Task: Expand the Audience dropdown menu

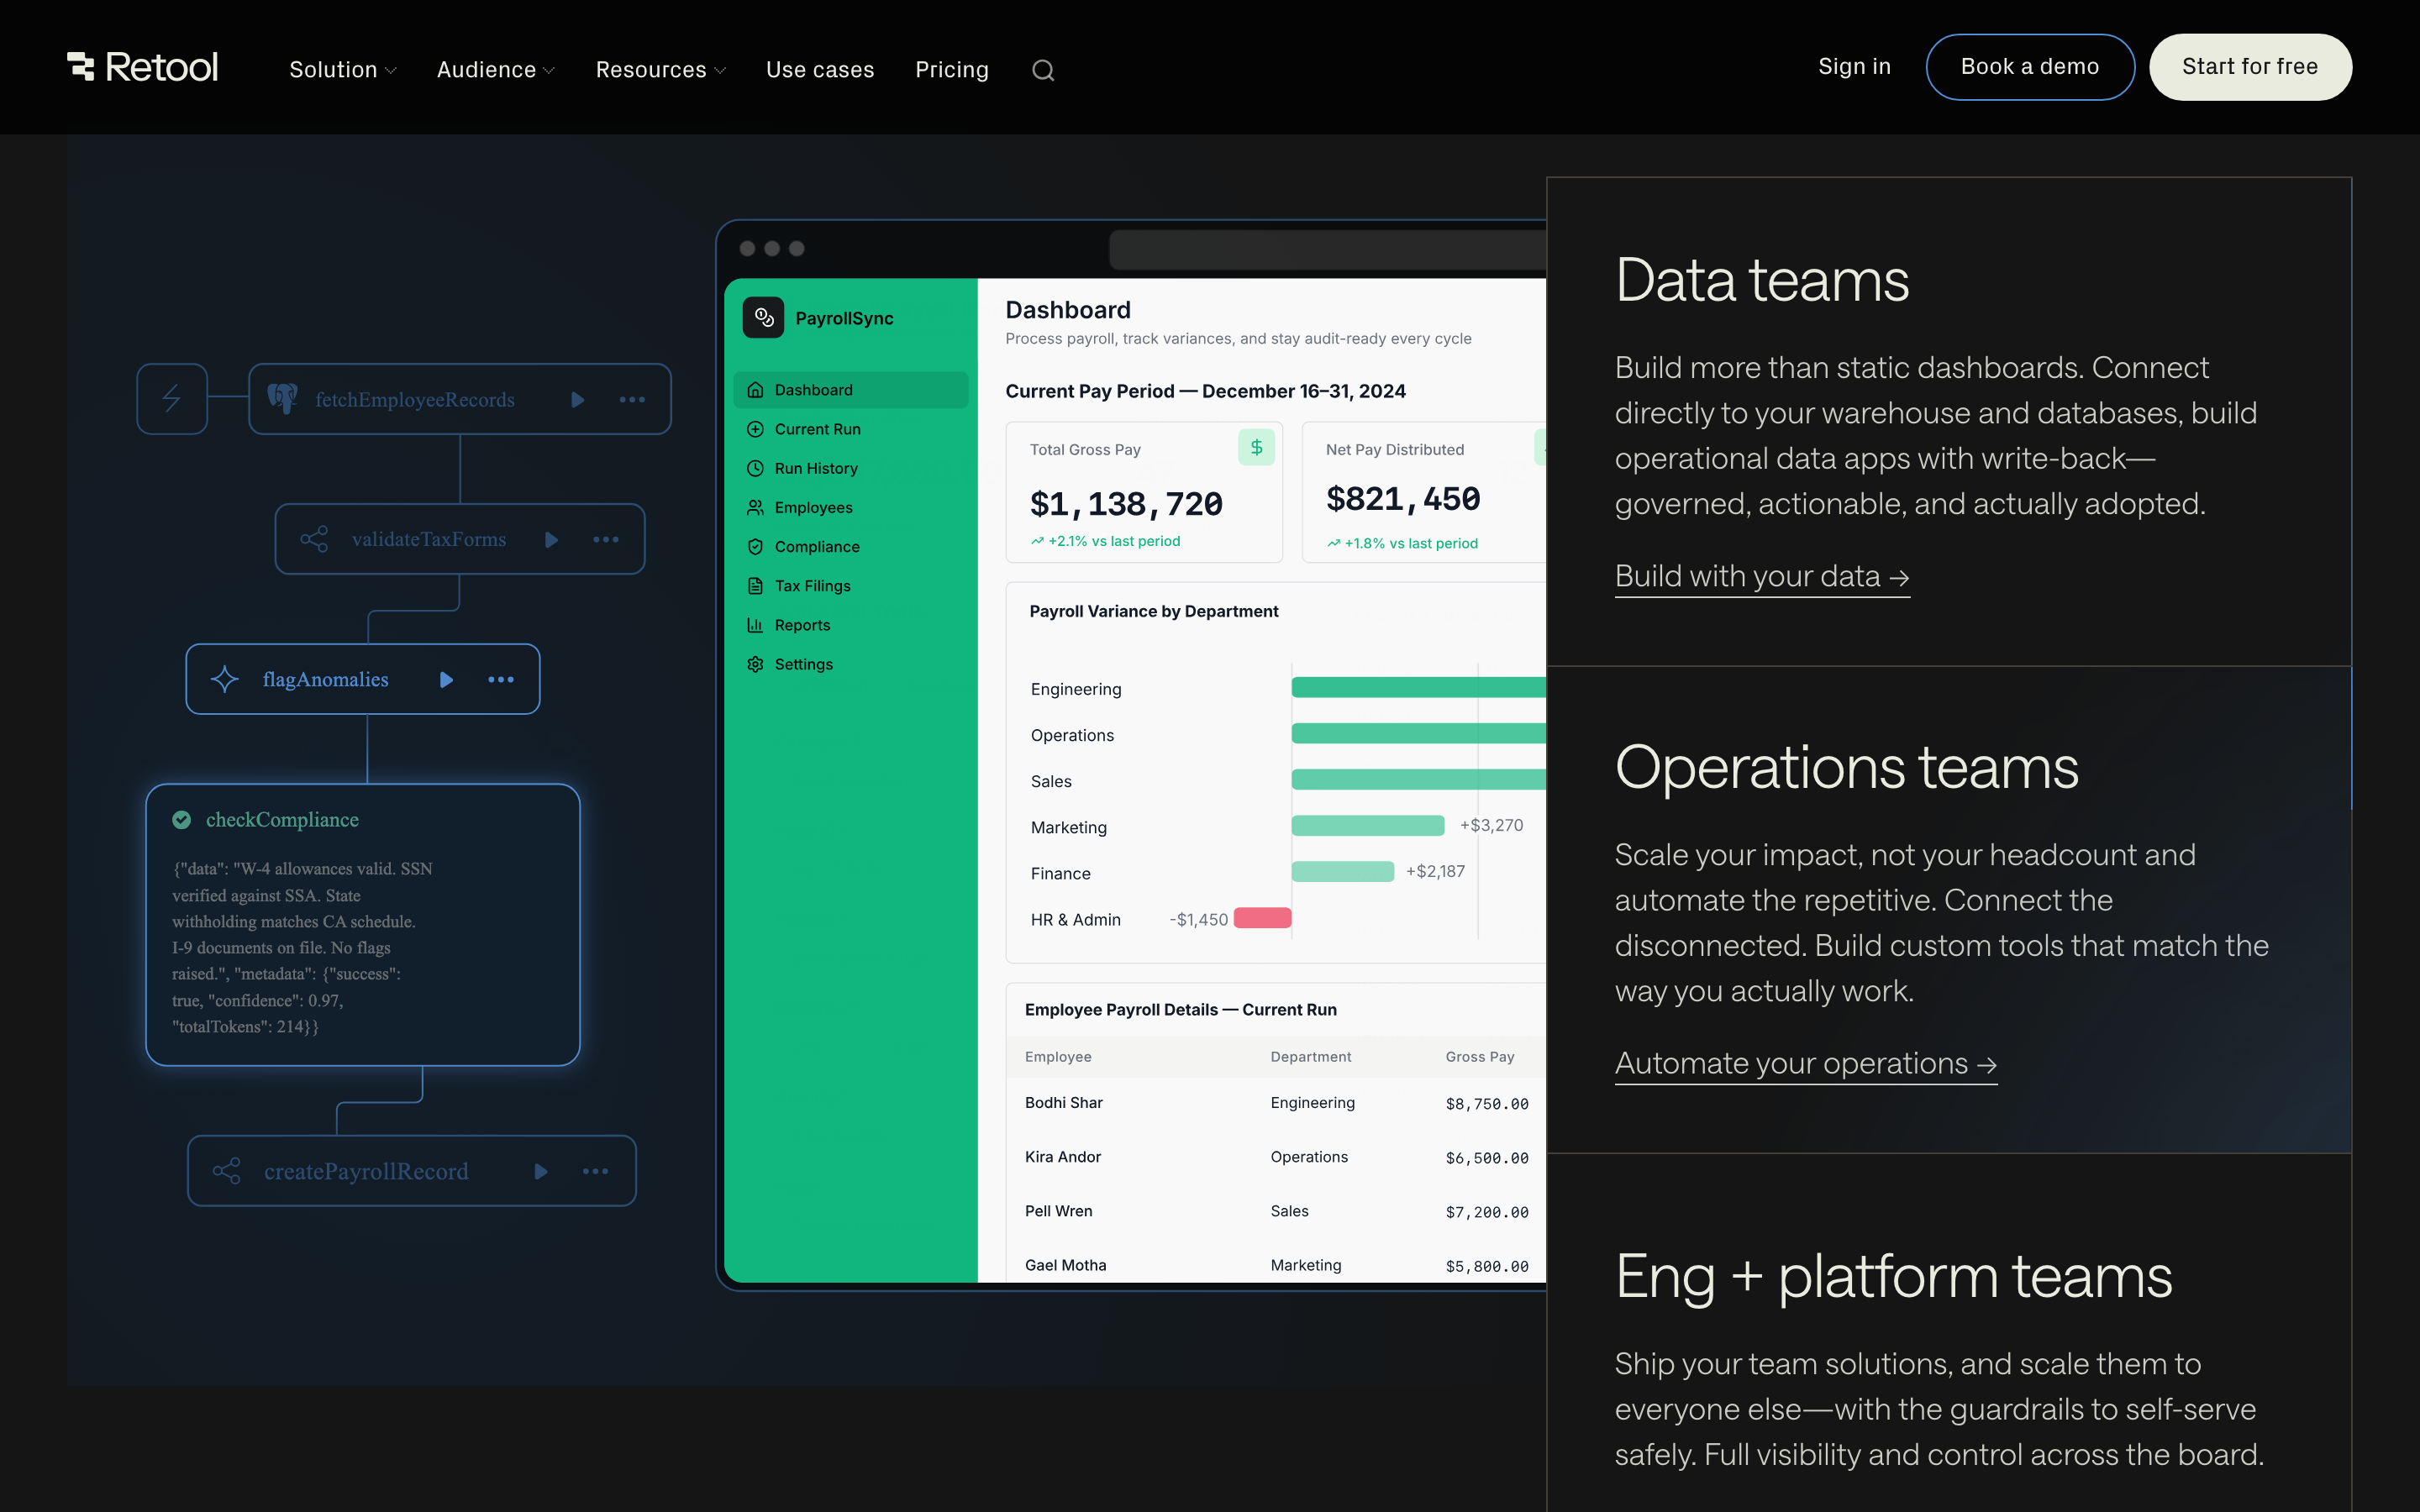Action: click(x=496, y=69)
